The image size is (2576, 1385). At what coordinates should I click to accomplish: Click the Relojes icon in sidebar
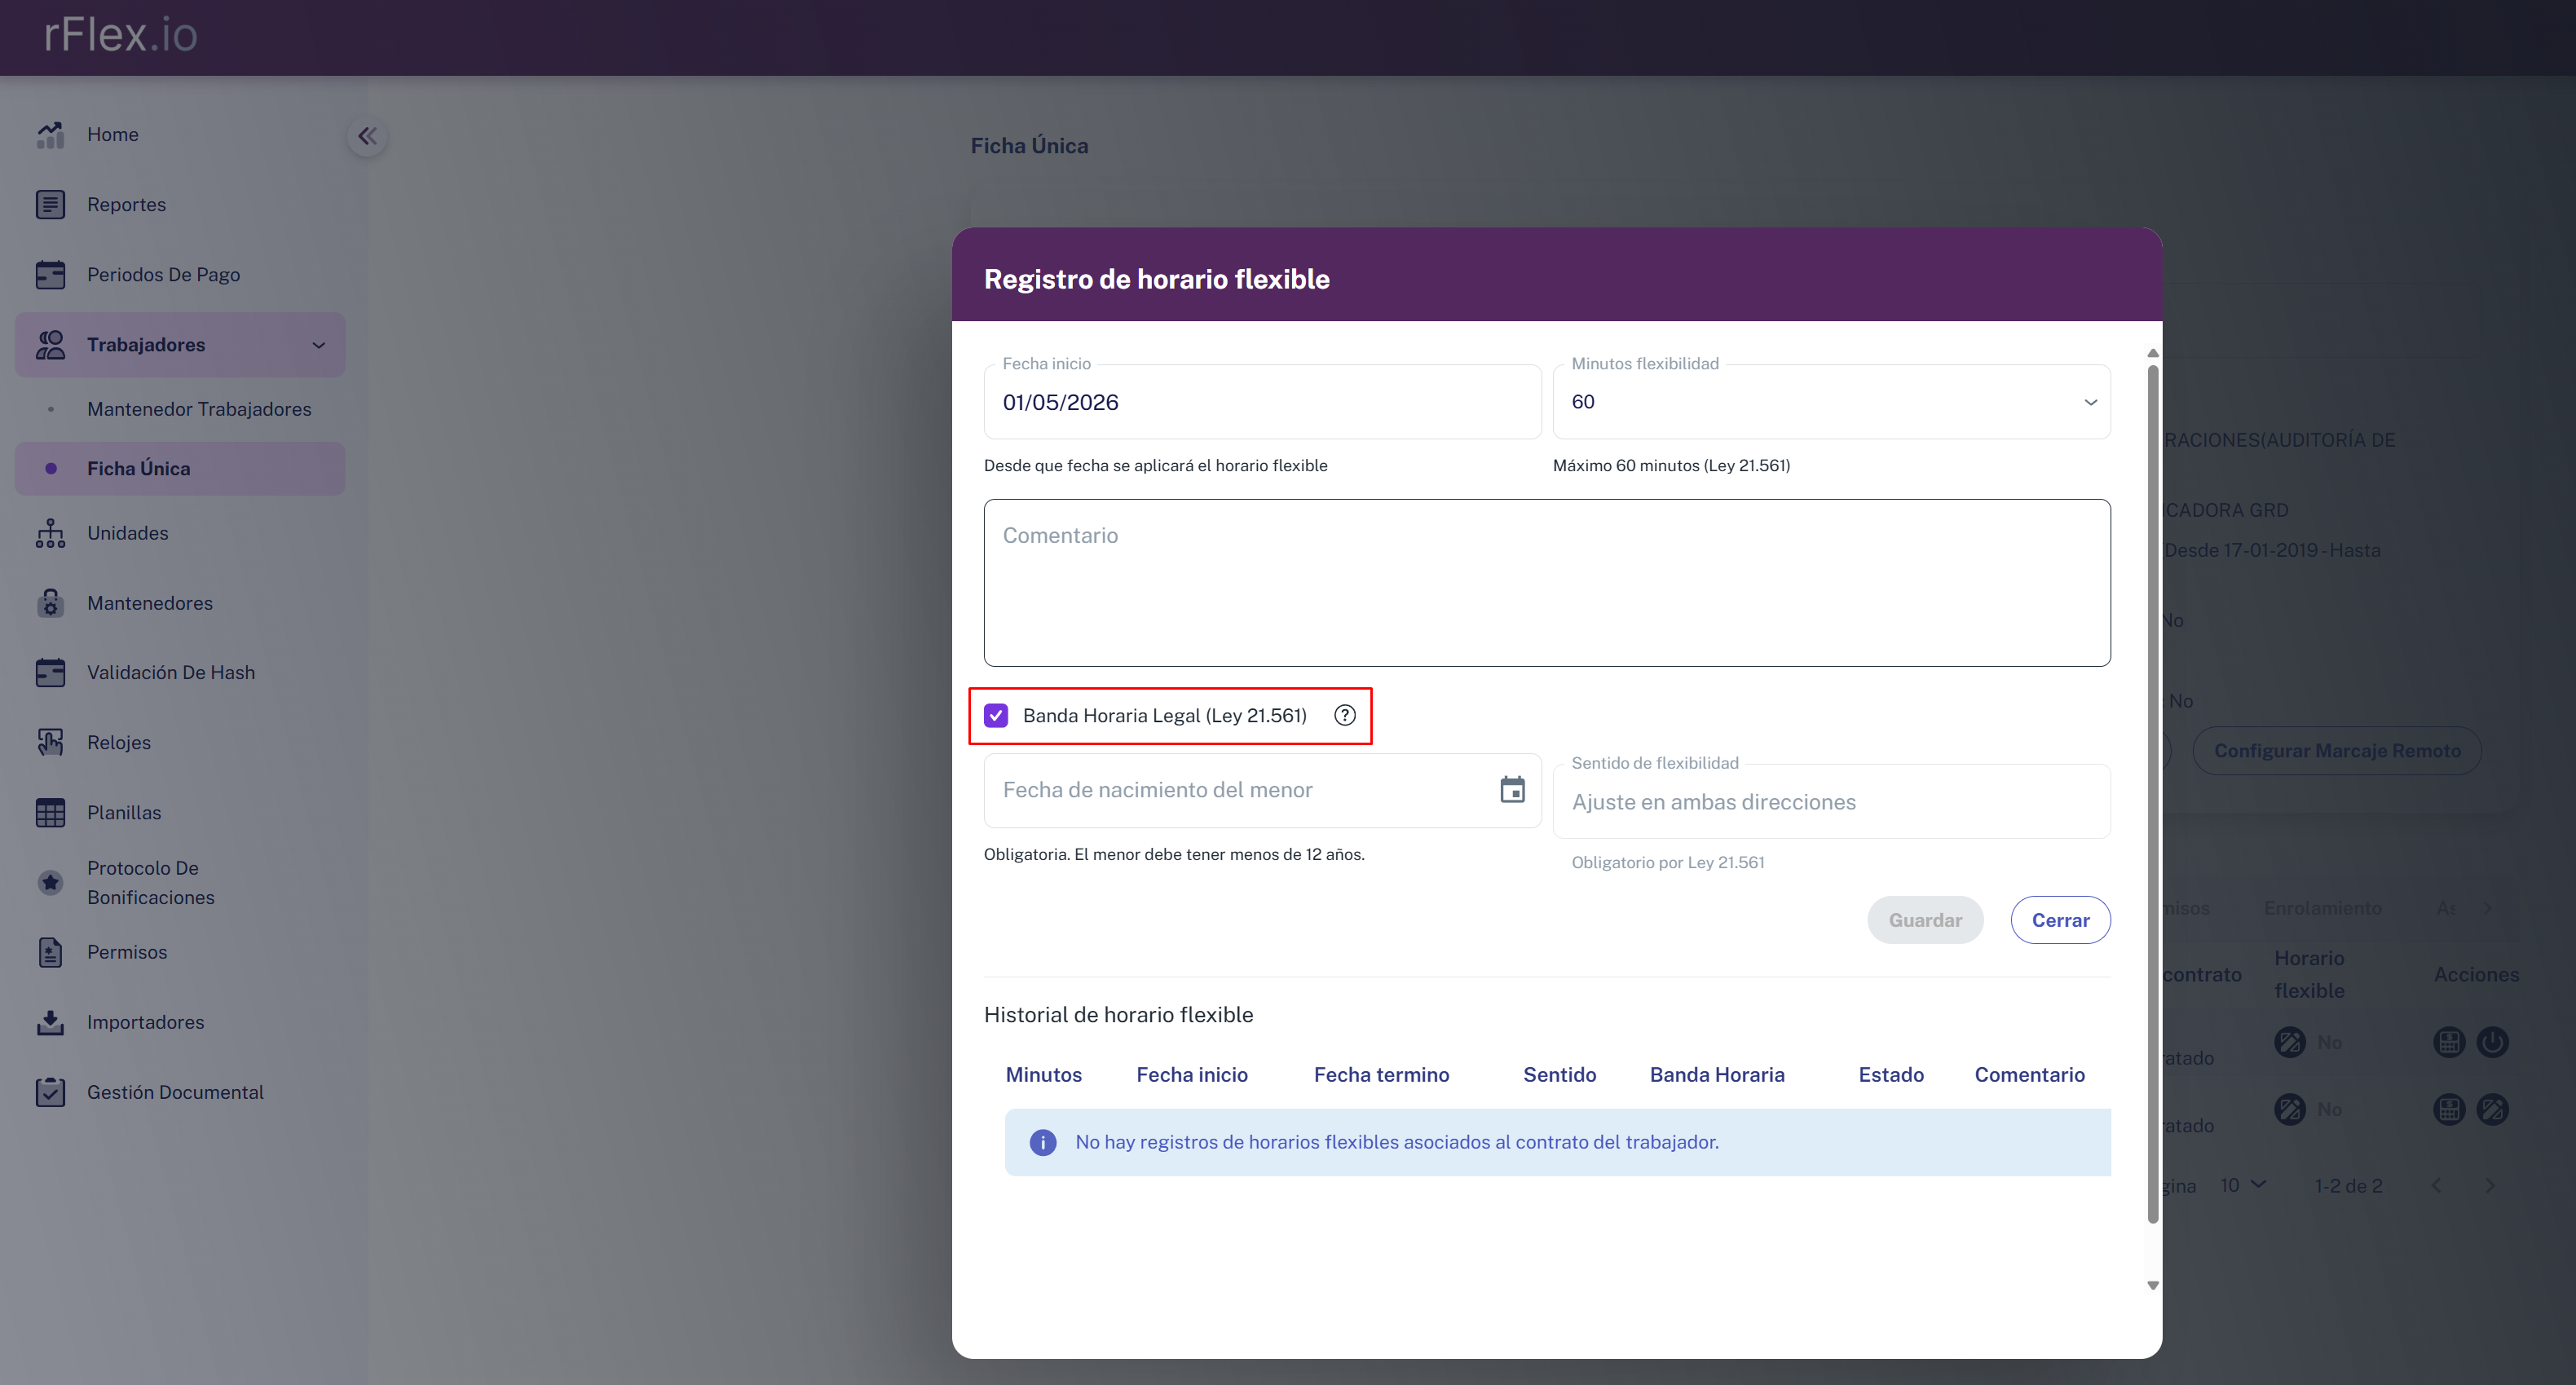[50, 742]
